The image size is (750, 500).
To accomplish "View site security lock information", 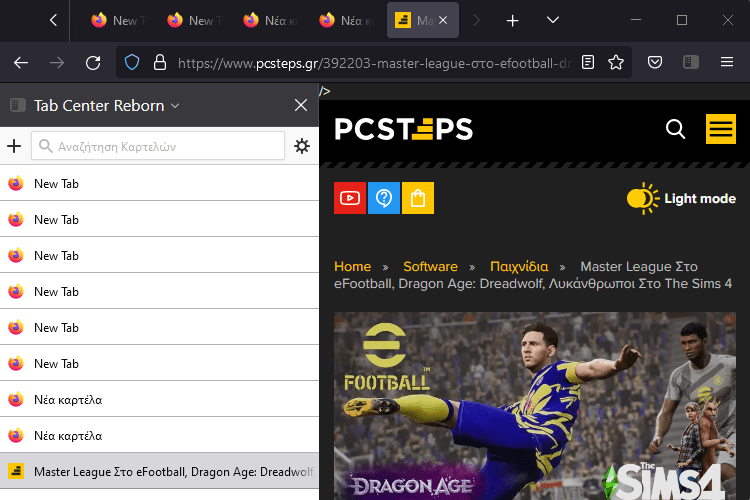I will pyautogui.click(x=160, y=62).
